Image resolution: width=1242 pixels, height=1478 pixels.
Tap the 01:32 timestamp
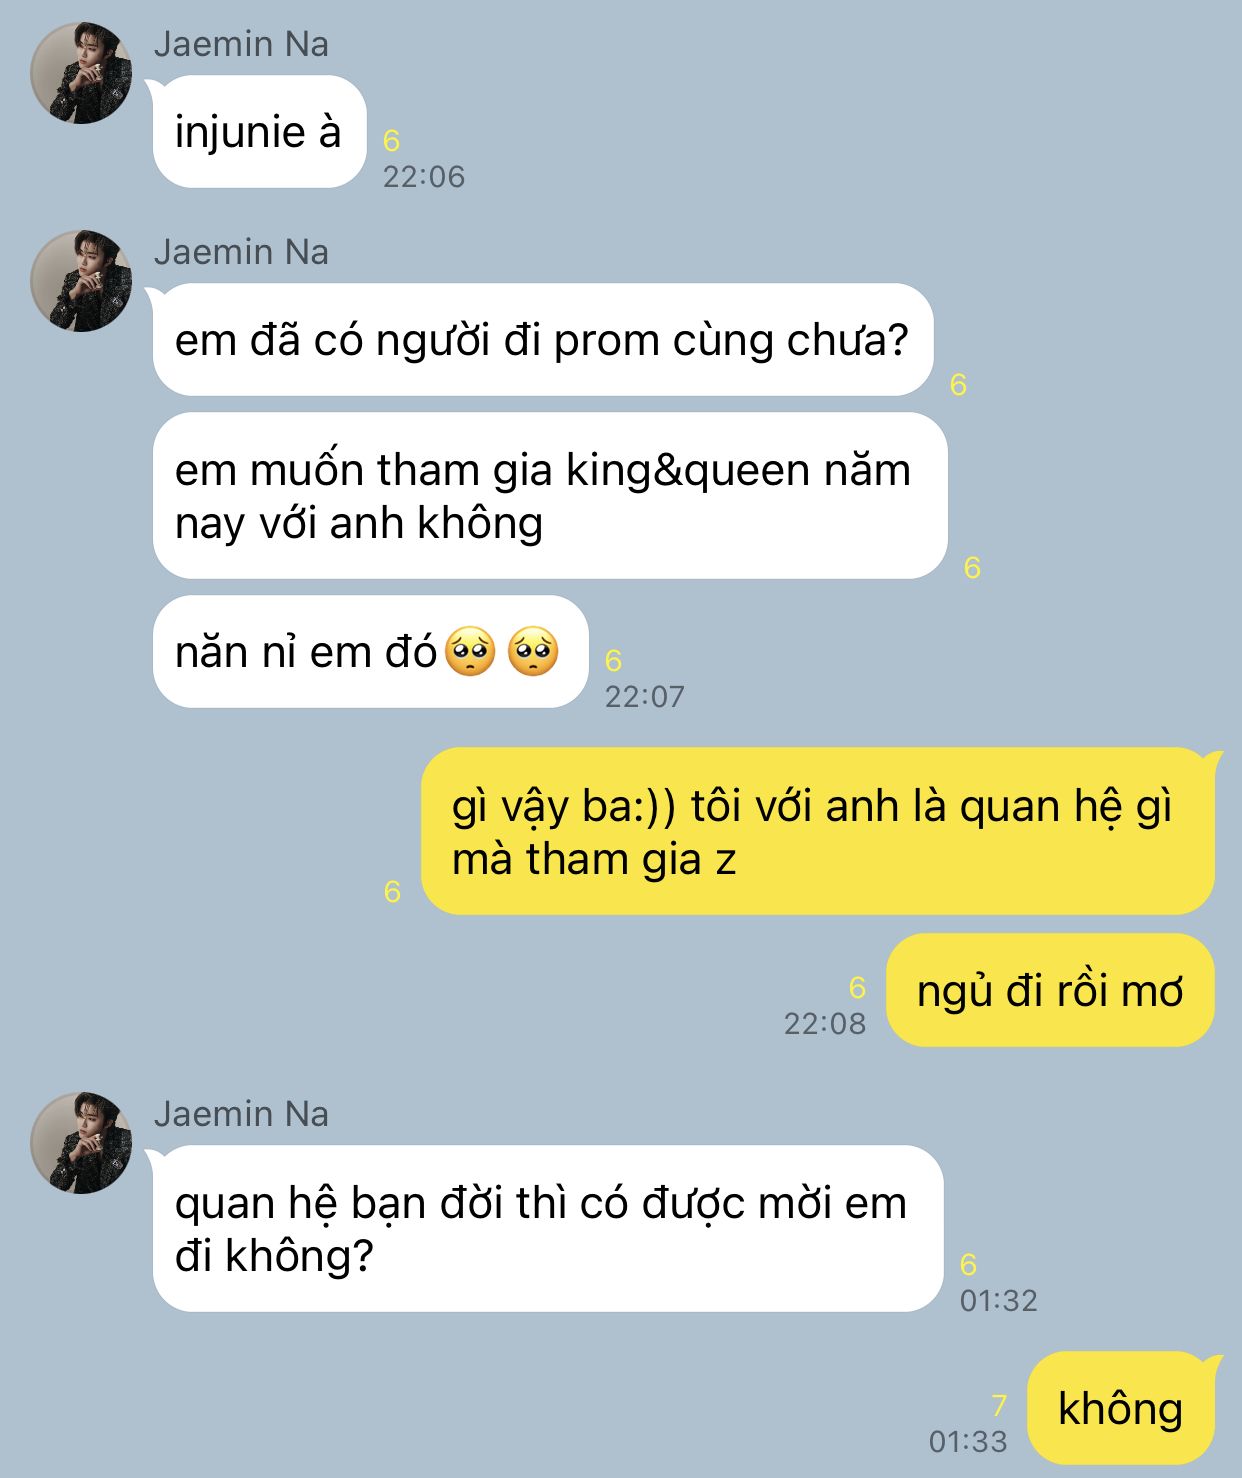pos(999,1301)
